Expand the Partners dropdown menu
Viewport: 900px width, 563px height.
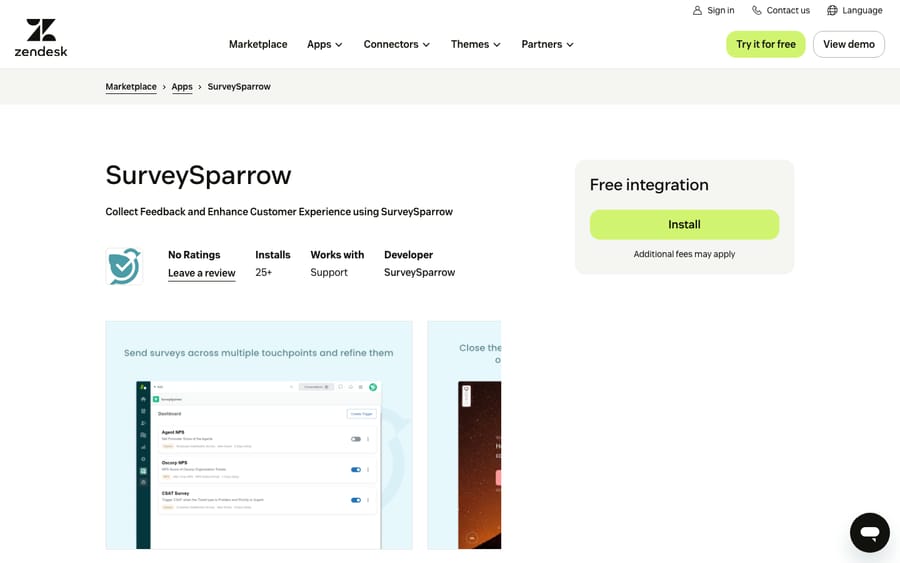tap(548, 44)
